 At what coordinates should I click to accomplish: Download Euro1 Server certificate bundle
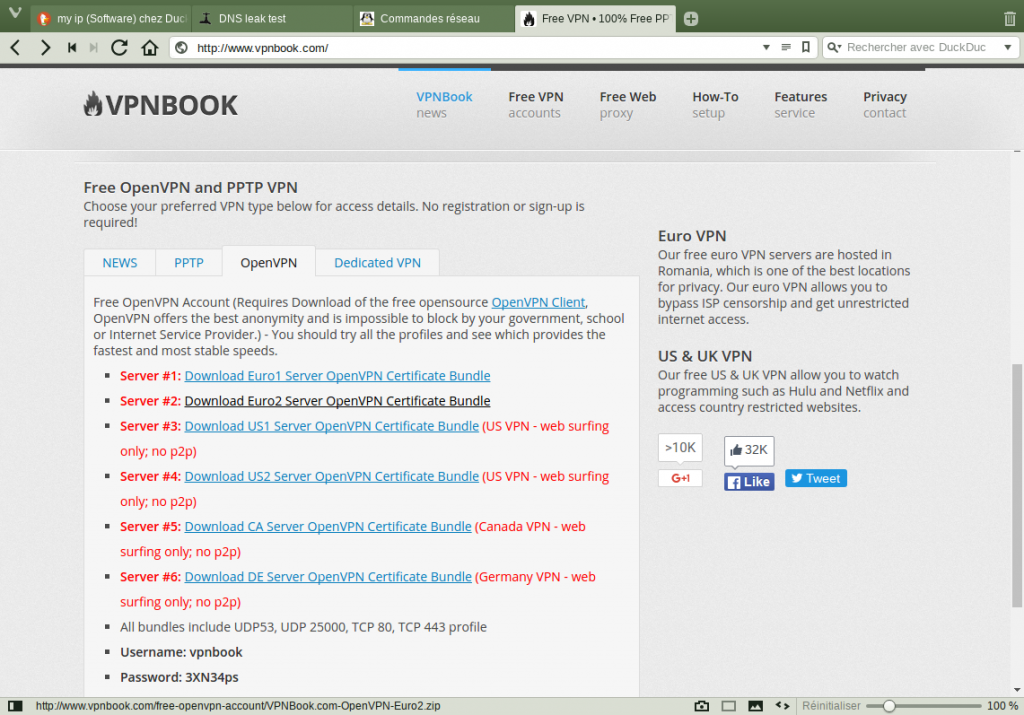click(x=337, y=376)
